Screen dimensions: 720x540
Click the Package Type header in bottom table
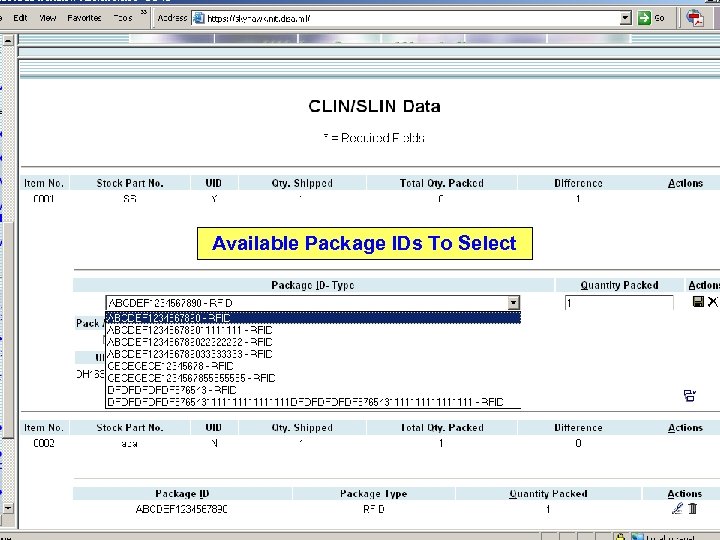(373, 494)
